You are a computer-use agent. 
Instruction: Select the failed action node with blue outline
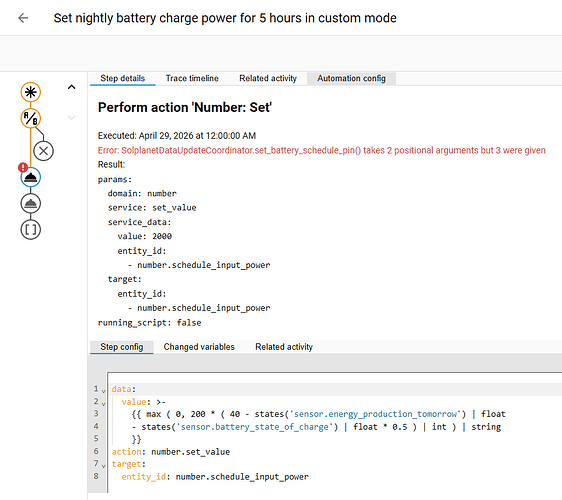30,177
